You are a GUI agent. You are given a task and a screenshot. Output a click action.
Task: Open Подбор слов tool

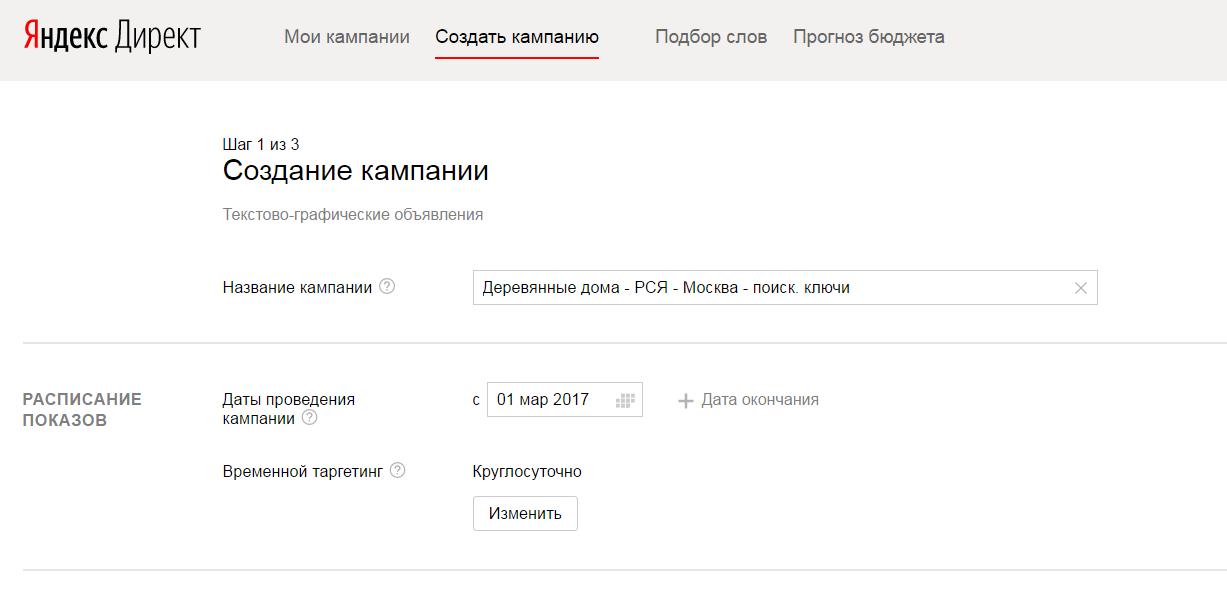[711, 37]
